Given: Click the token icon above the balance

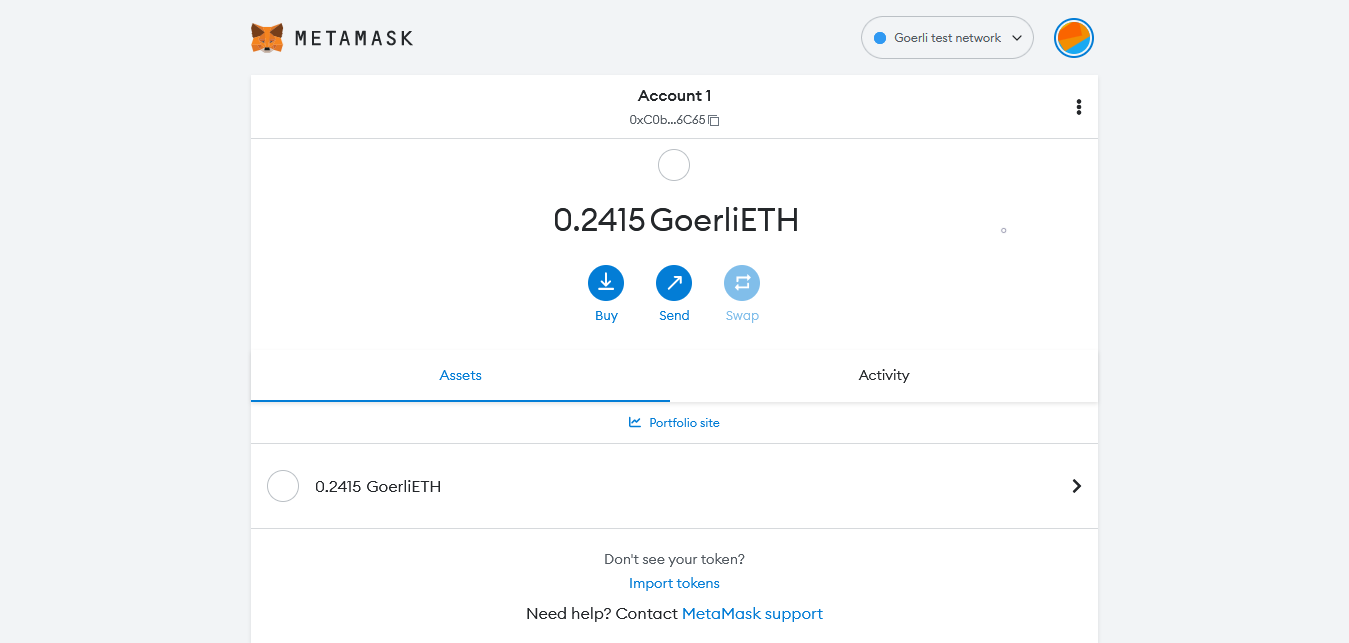Looking at the screenshot, I should click(674, 165).
